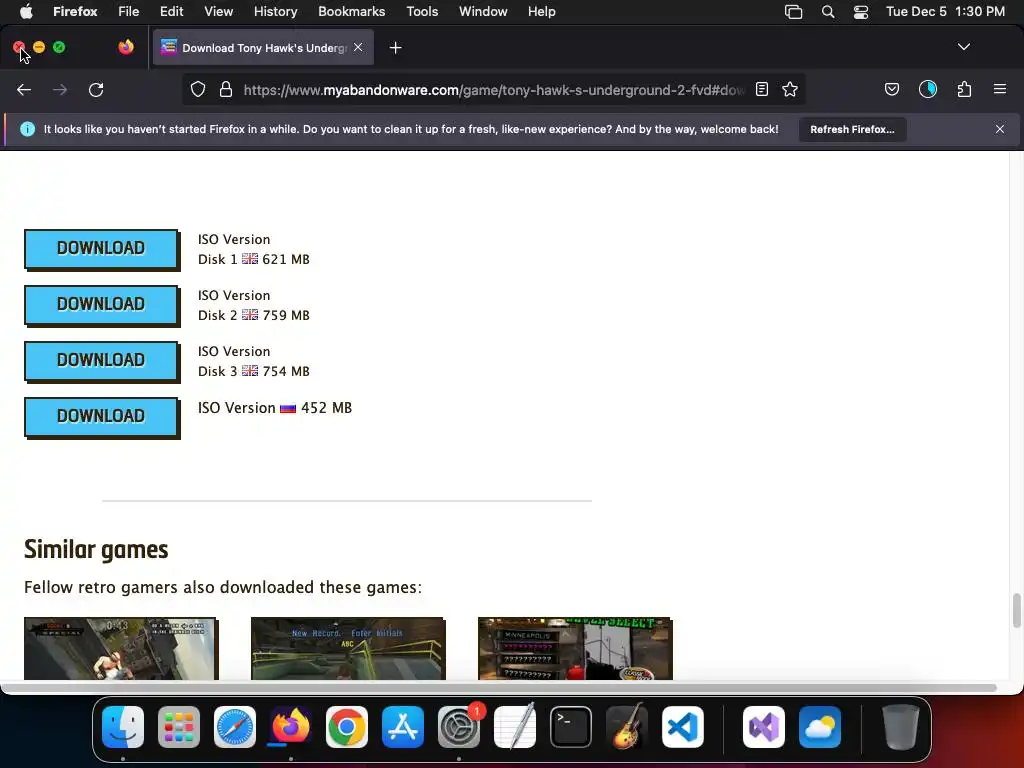This screenshot has height=768, width=1024.
Task: Click the padlock site security icon
Action: 226,89
